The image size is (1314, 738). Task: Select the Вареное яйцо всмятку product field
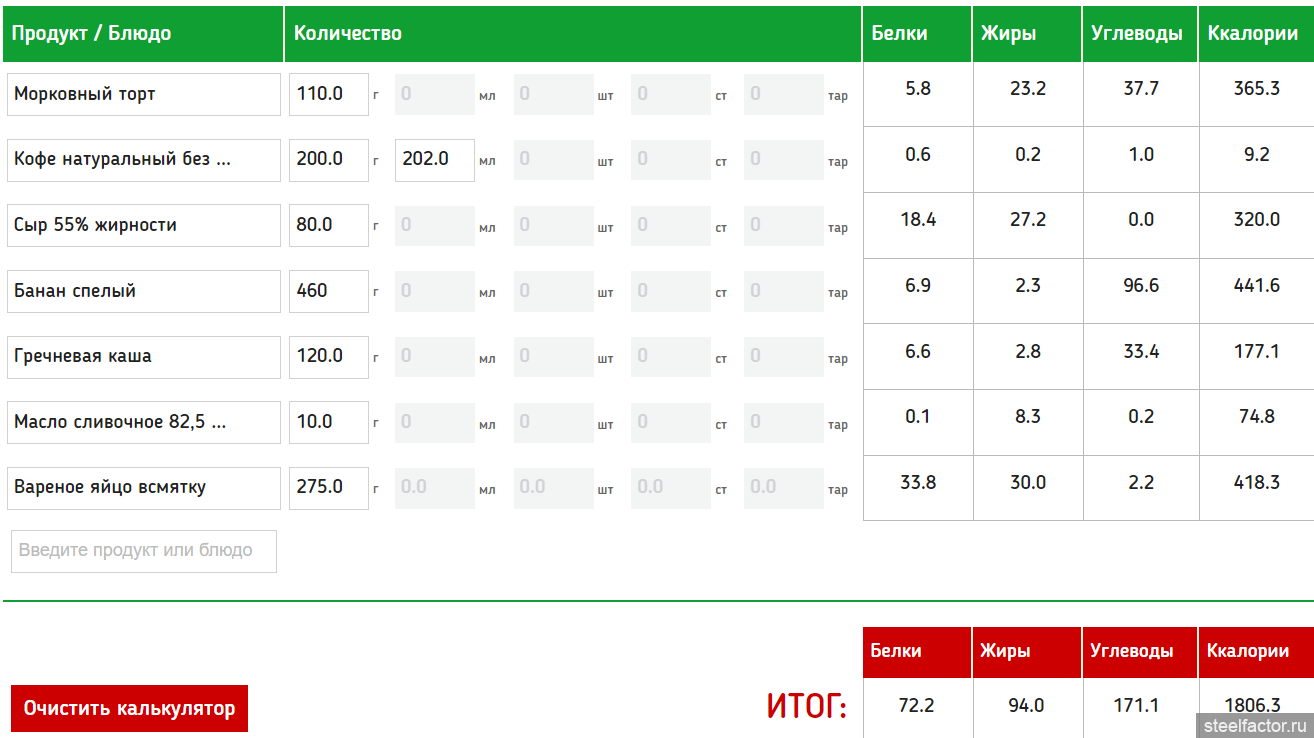point(144,488)
